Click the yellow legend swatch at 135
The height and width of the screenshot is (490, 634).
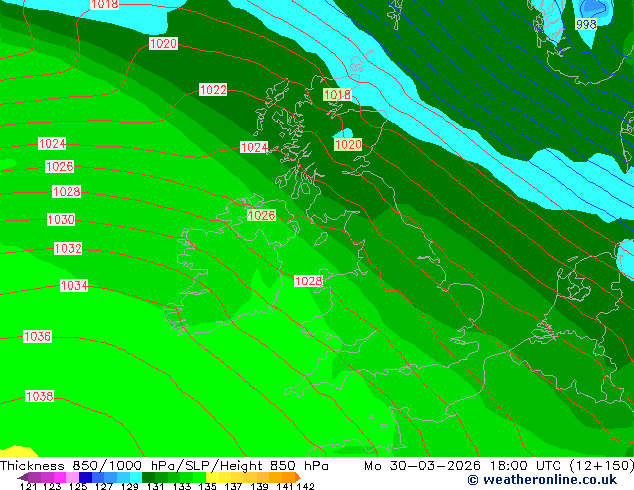pyautogui.click(x=212, y=477)
